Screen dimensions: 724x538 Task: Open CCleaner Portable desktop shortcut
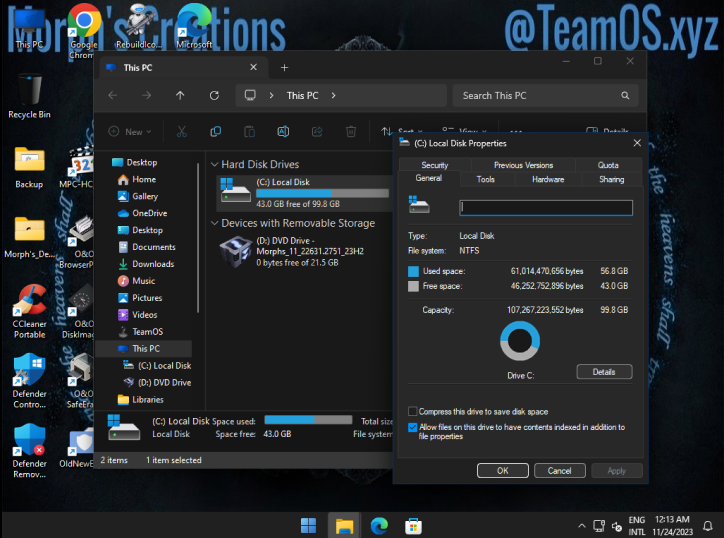coord(30,312)
